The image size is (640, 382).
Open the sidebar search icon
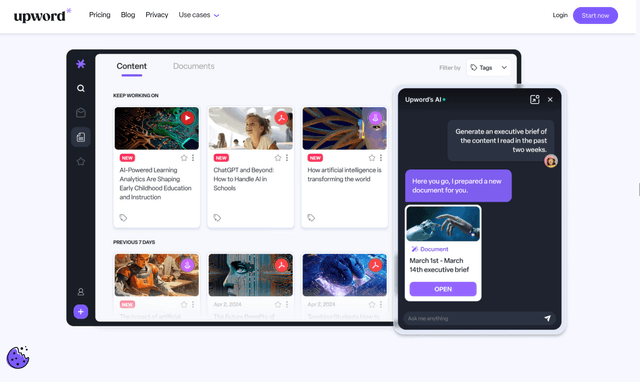tap(81, 88)
